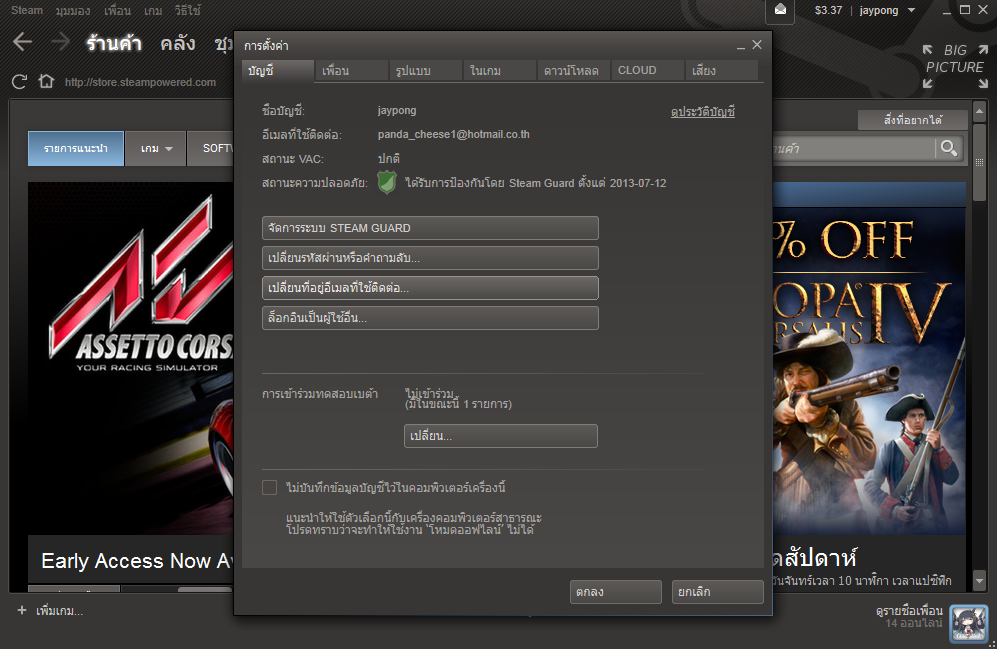This screenshot has width=997, height=649.
Task: Switch to the CLOUD settings tab
Action: tap(647, 71)
